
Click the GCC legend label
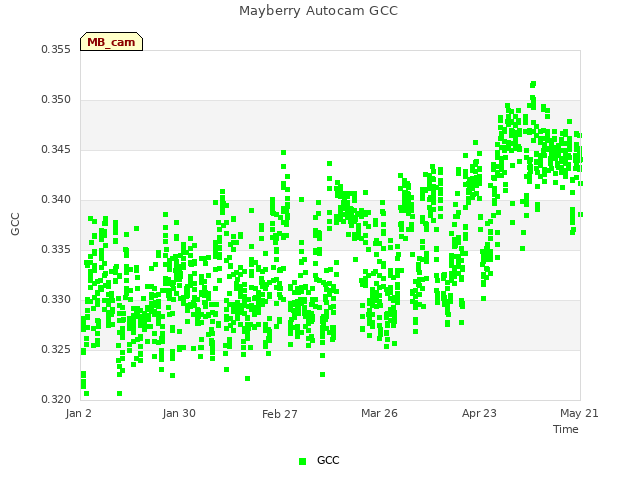tap(328, 460)
